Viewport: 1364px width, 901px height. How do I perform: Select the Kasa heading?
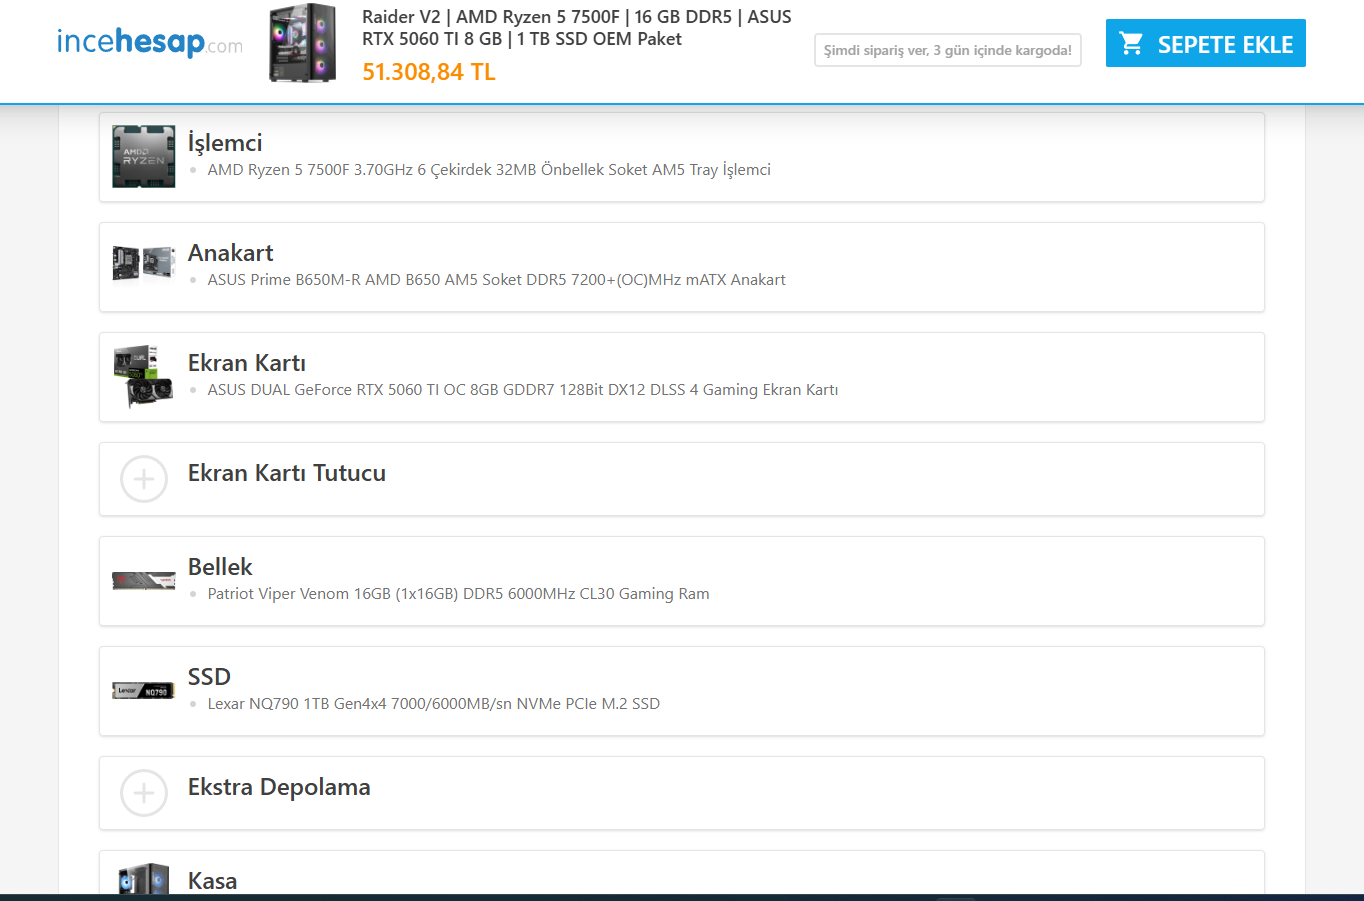coord(212,881)
